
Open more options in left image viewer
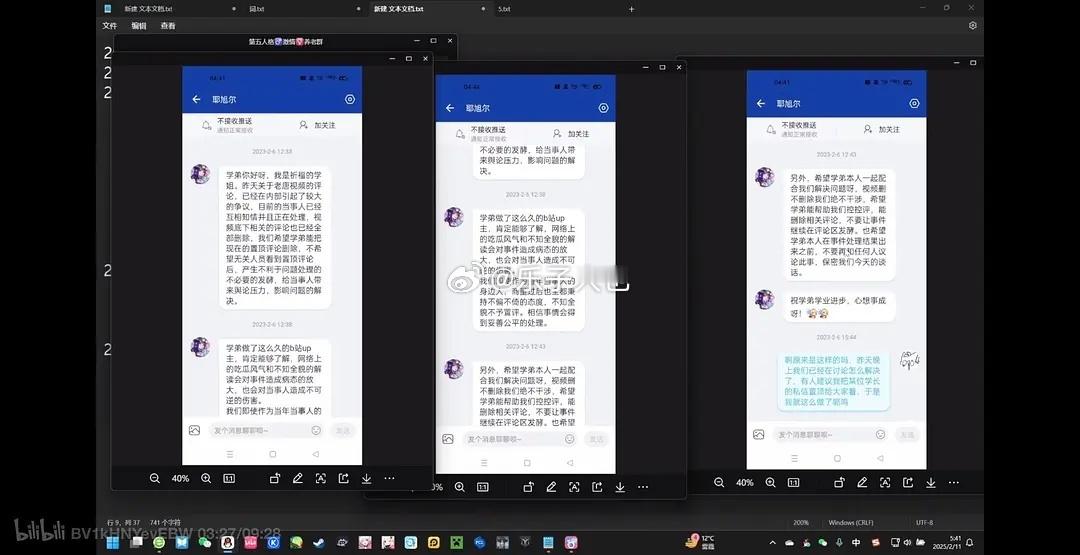click(x=389, y=479)
